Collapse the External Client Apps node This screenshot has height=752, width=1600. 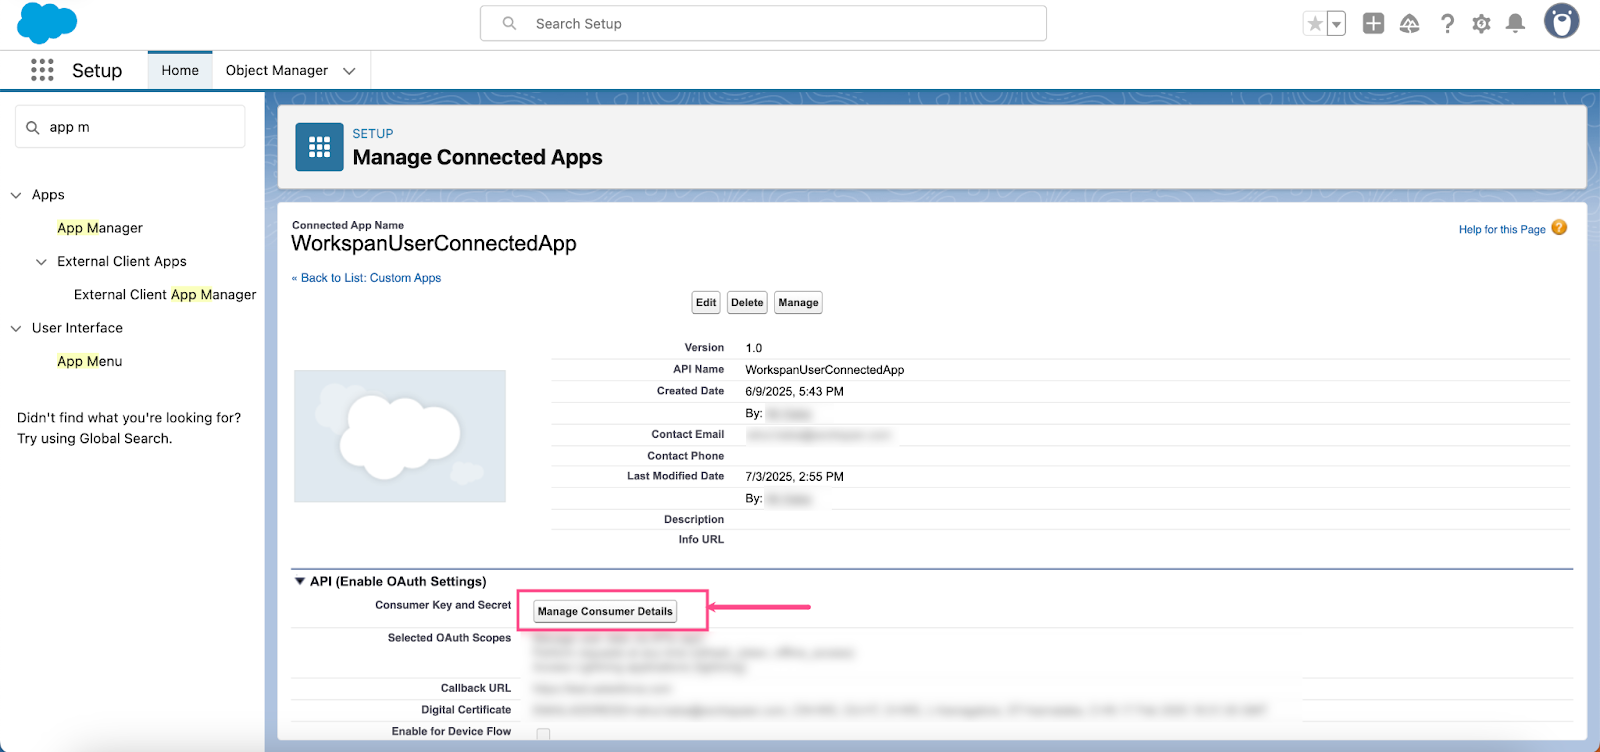pos(41,262)
